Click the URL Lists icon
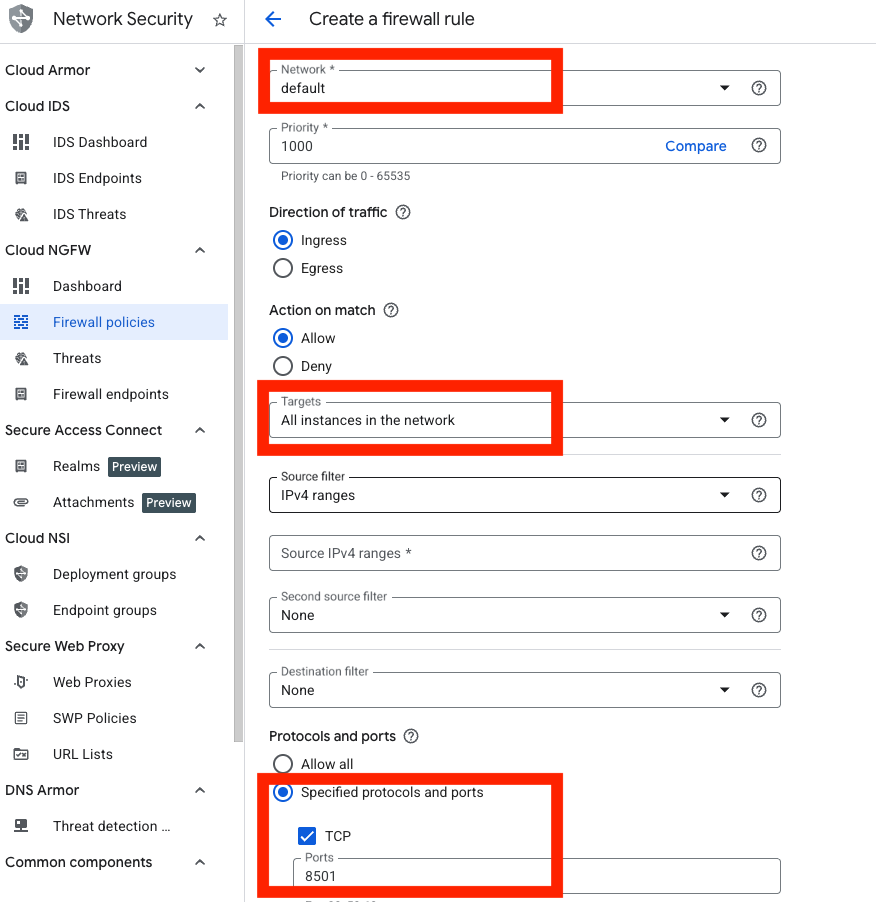This screenshot has height=902, width=876. (21, 754)
